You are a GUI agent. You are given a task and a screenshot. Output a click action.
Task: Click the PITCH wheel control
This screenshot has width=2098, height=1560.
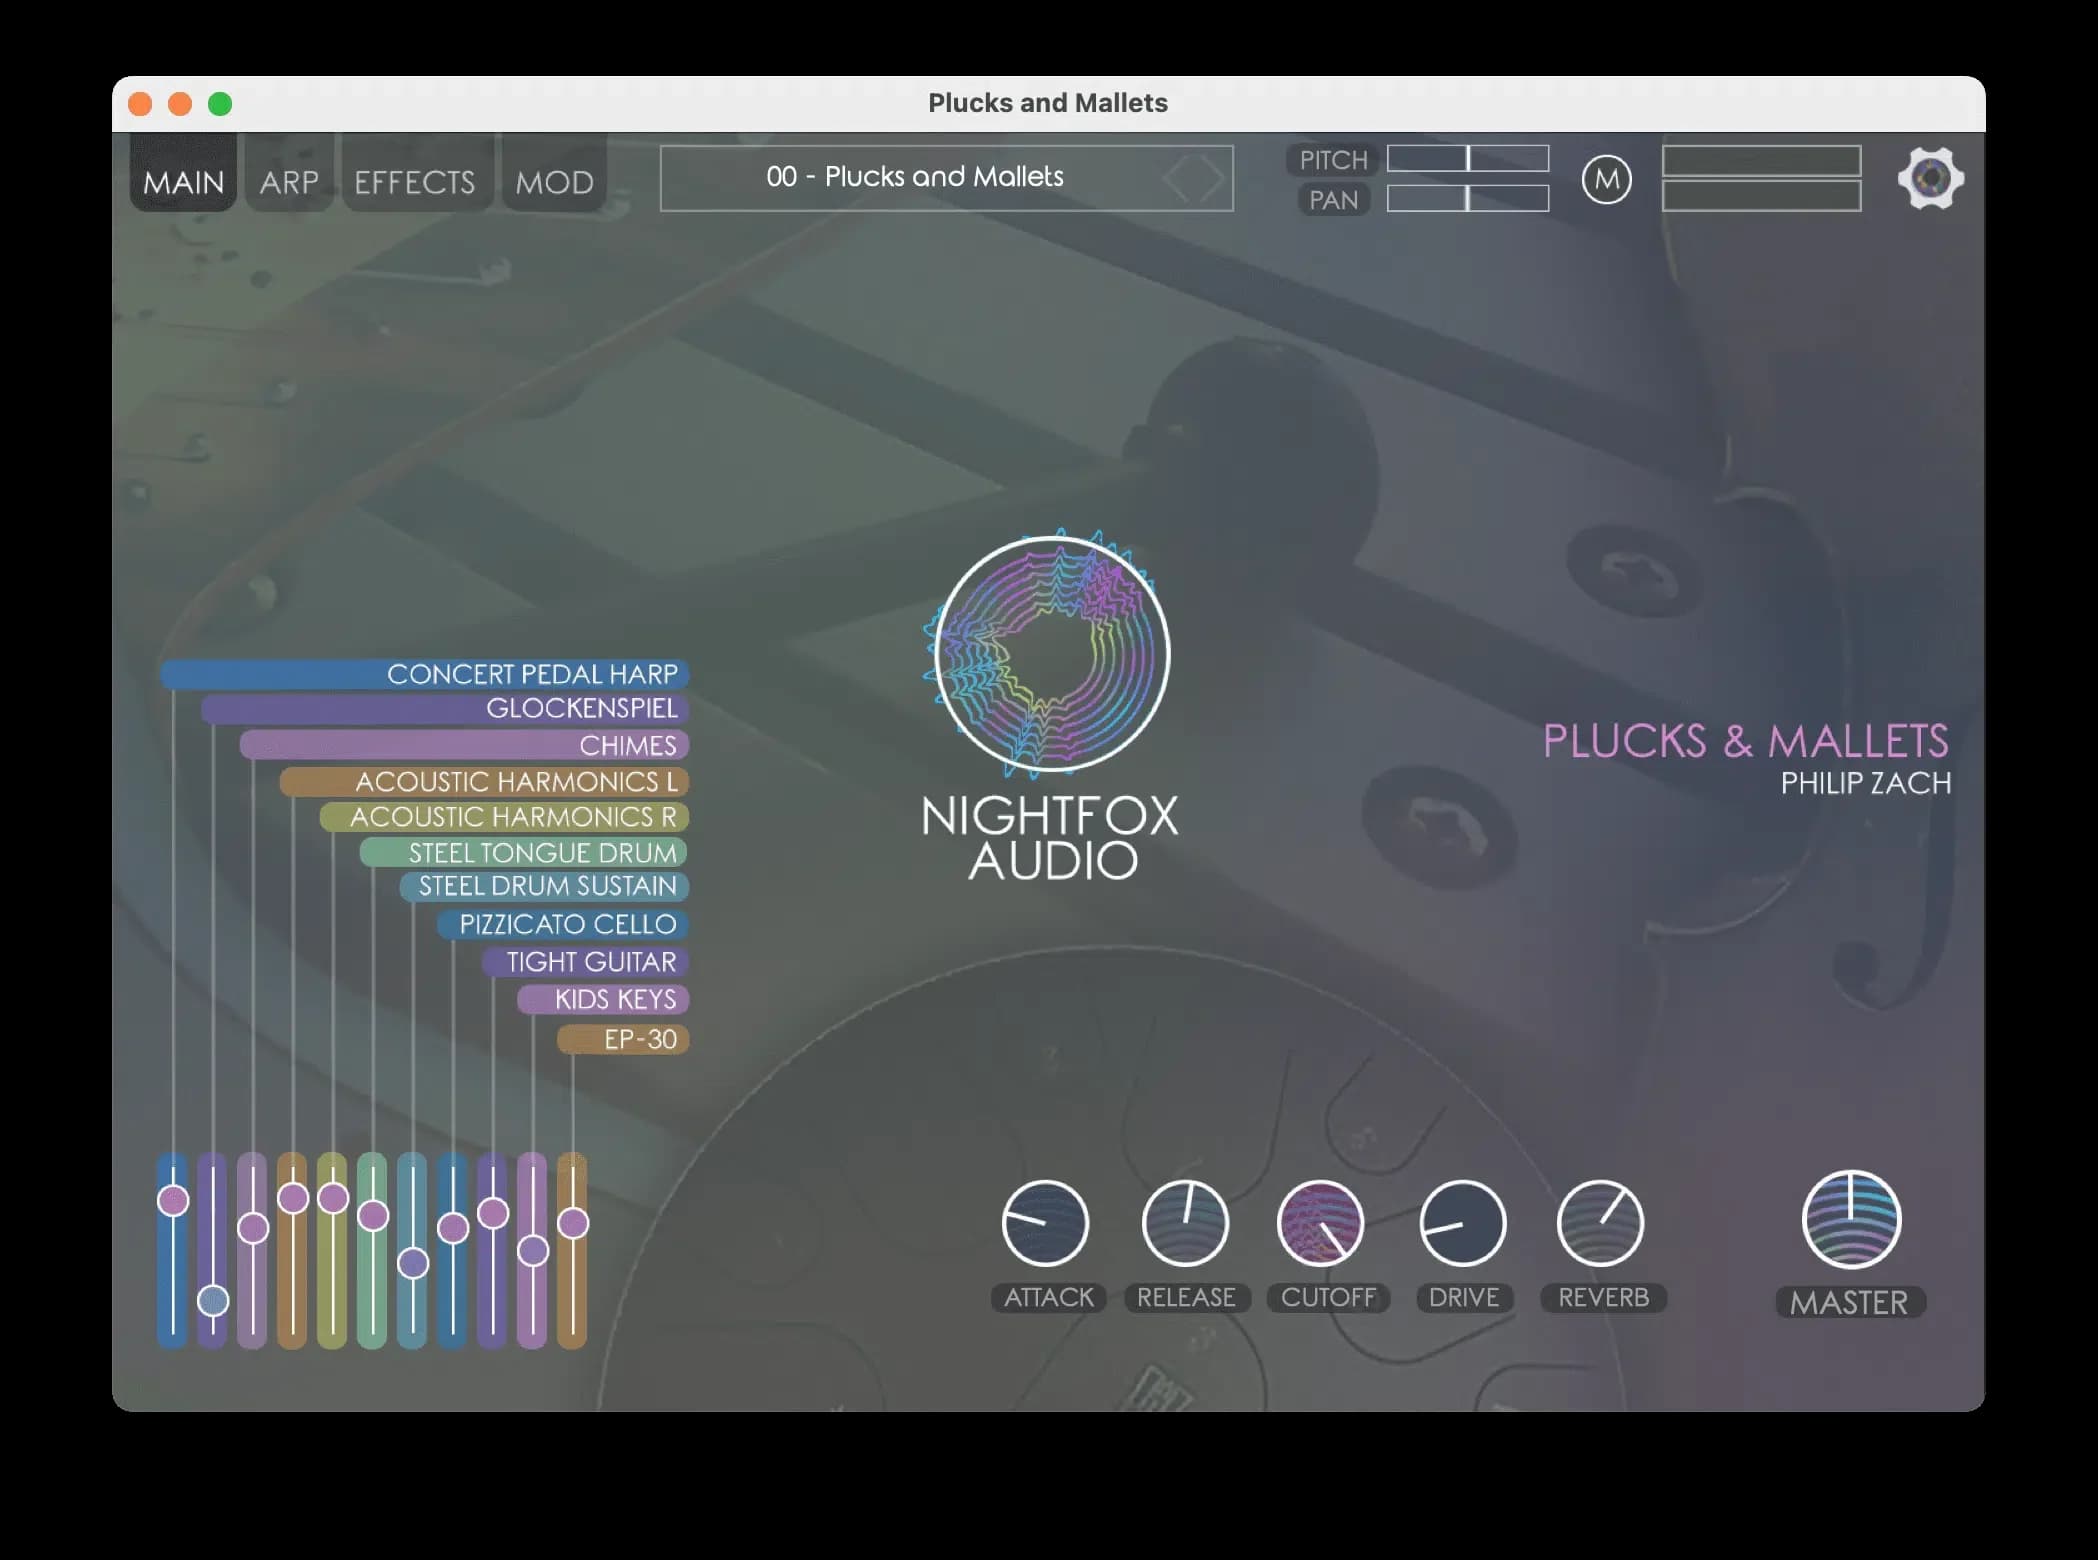click(x=1468, y=159)
